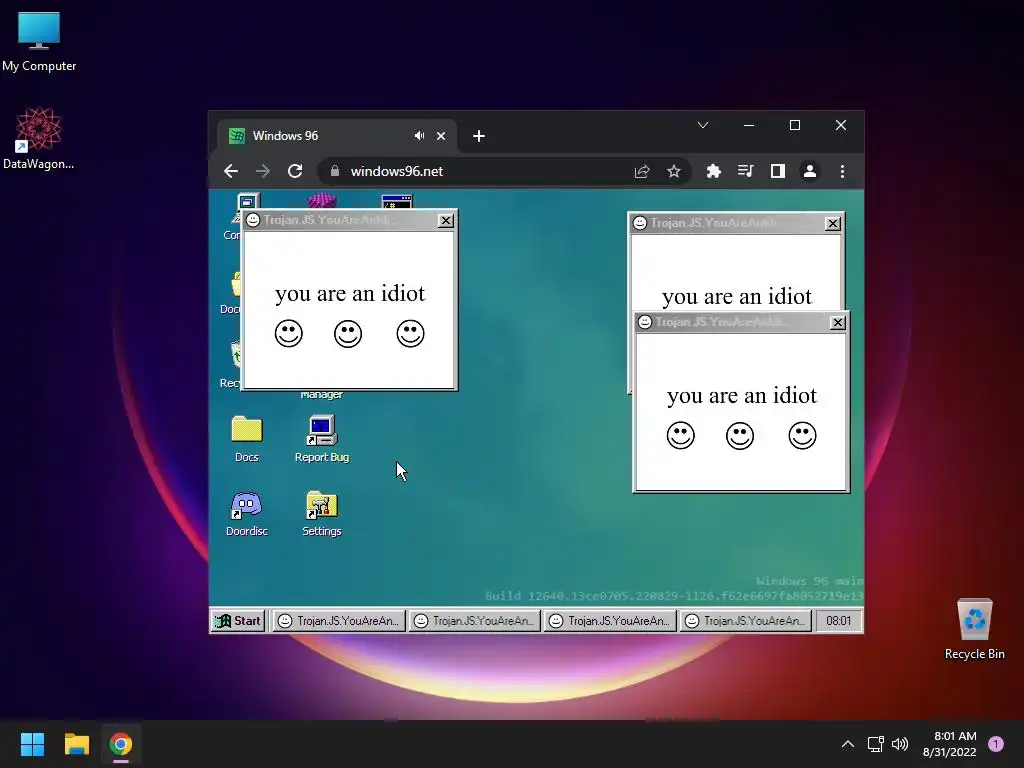Click the Windows 96 clock 08:01
Viewport: 1024px width, 768px height.
839,620
